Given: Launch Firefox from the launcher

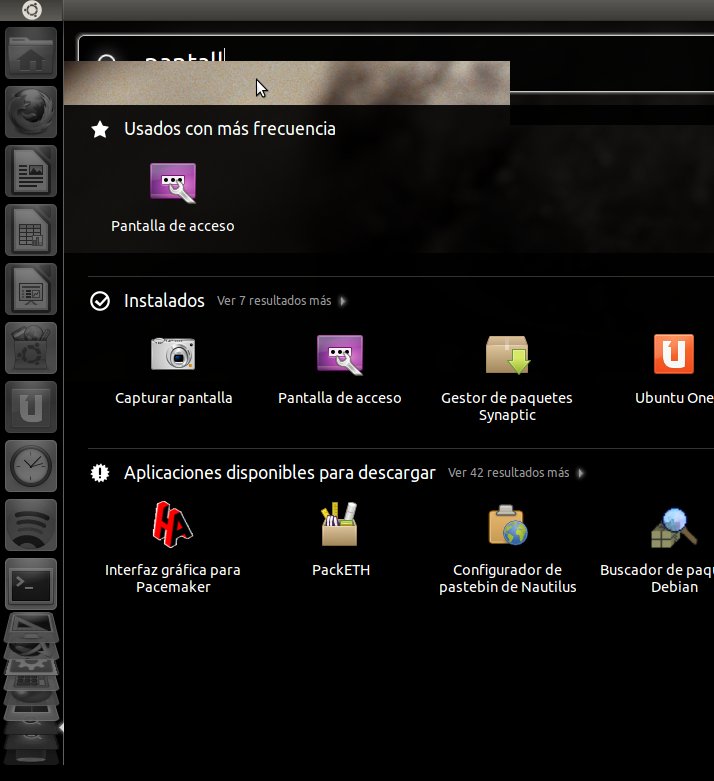Looking at the screenshot, I should pos(31,112).
